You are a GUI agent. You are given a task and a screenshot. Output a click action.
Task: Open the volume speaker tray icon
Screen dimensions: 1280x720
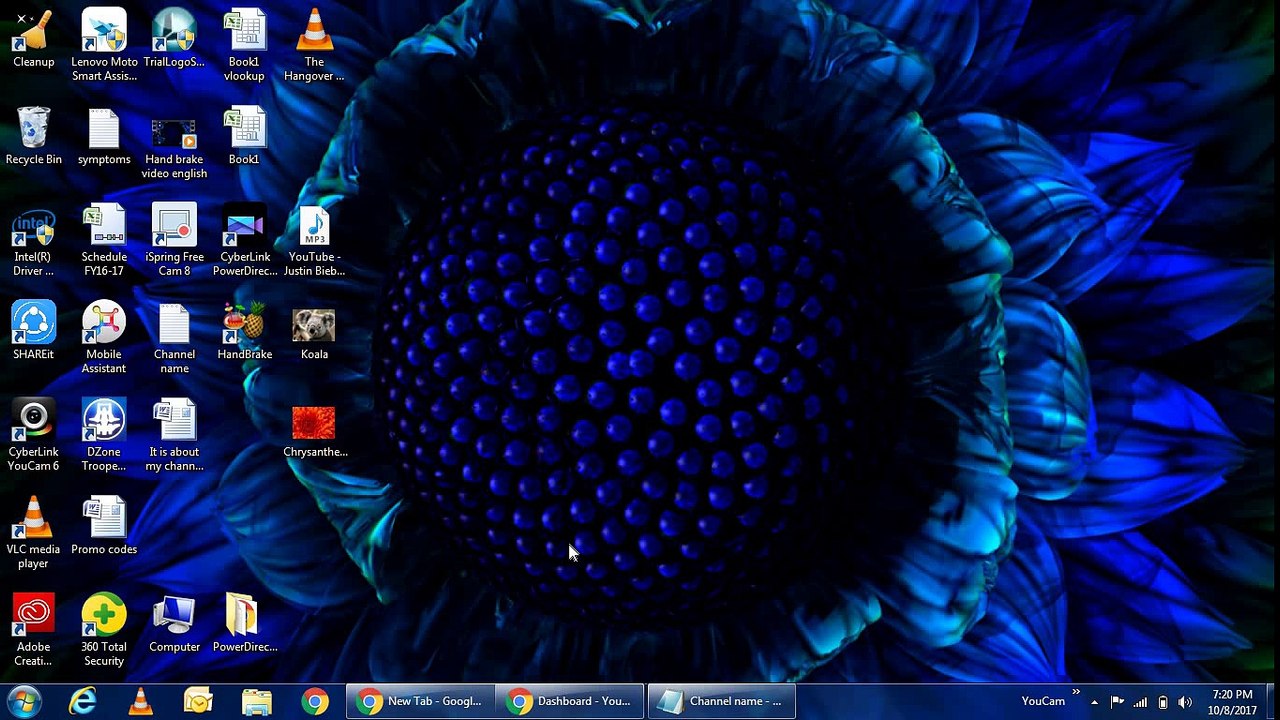pyautogui.click(x=1185, y=702)
